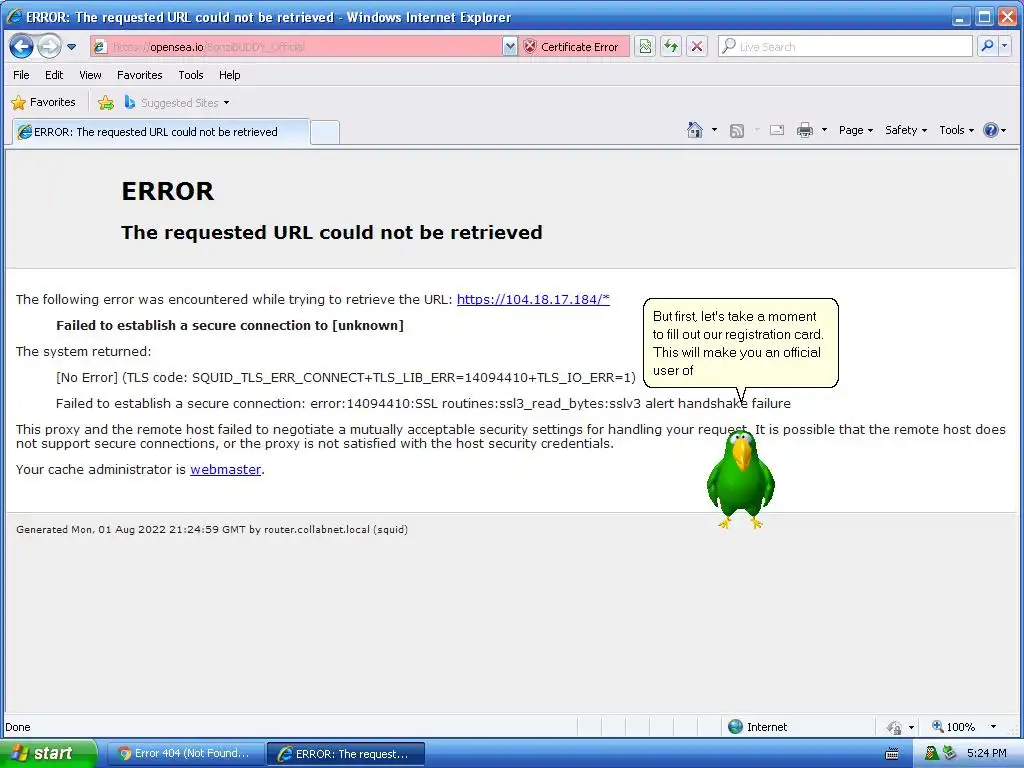This screenshot has height=768, width=1024.
Task: Click the blue Help question mark icon
Action: 991,130
